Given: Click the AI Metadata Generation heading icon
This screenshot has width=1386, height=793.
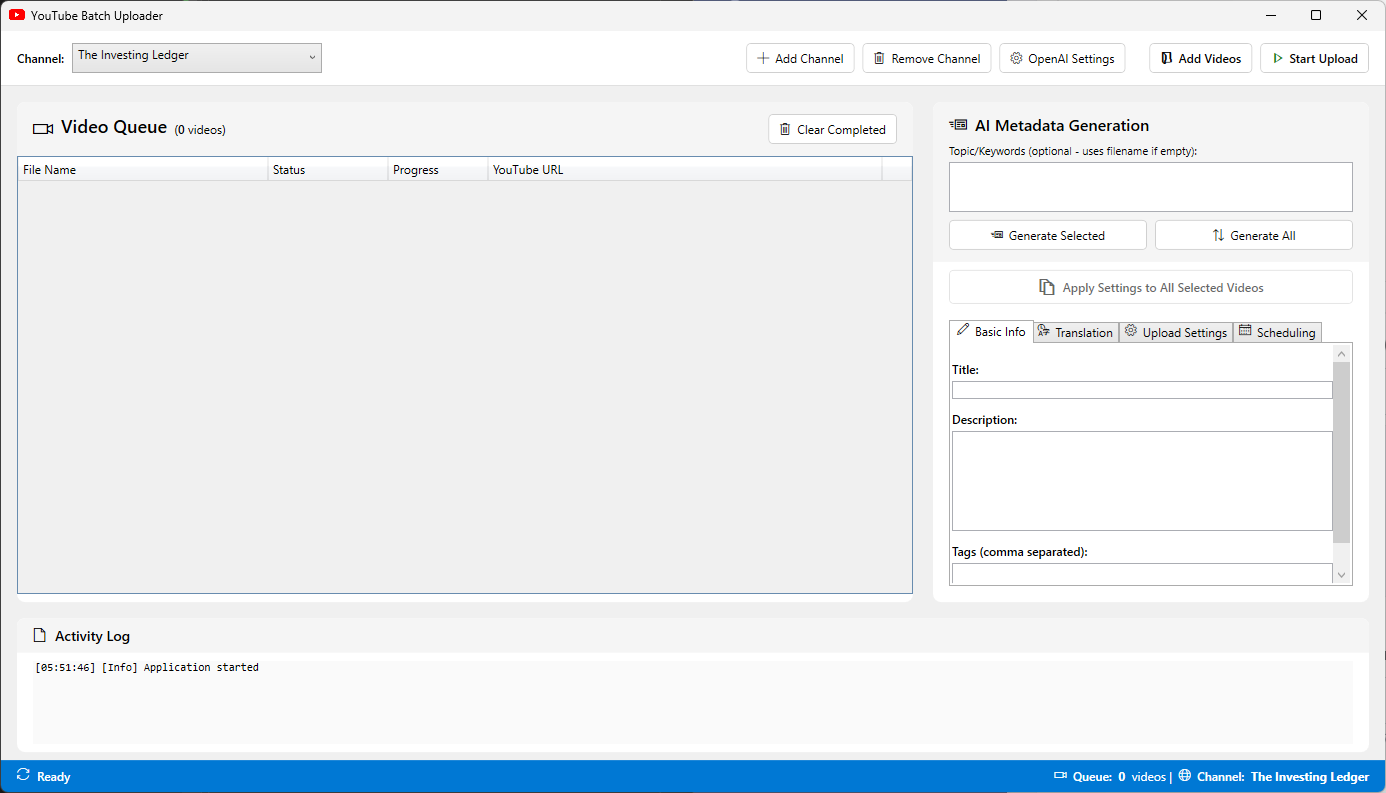Looking at the screenshot, I should pos(958,125).
